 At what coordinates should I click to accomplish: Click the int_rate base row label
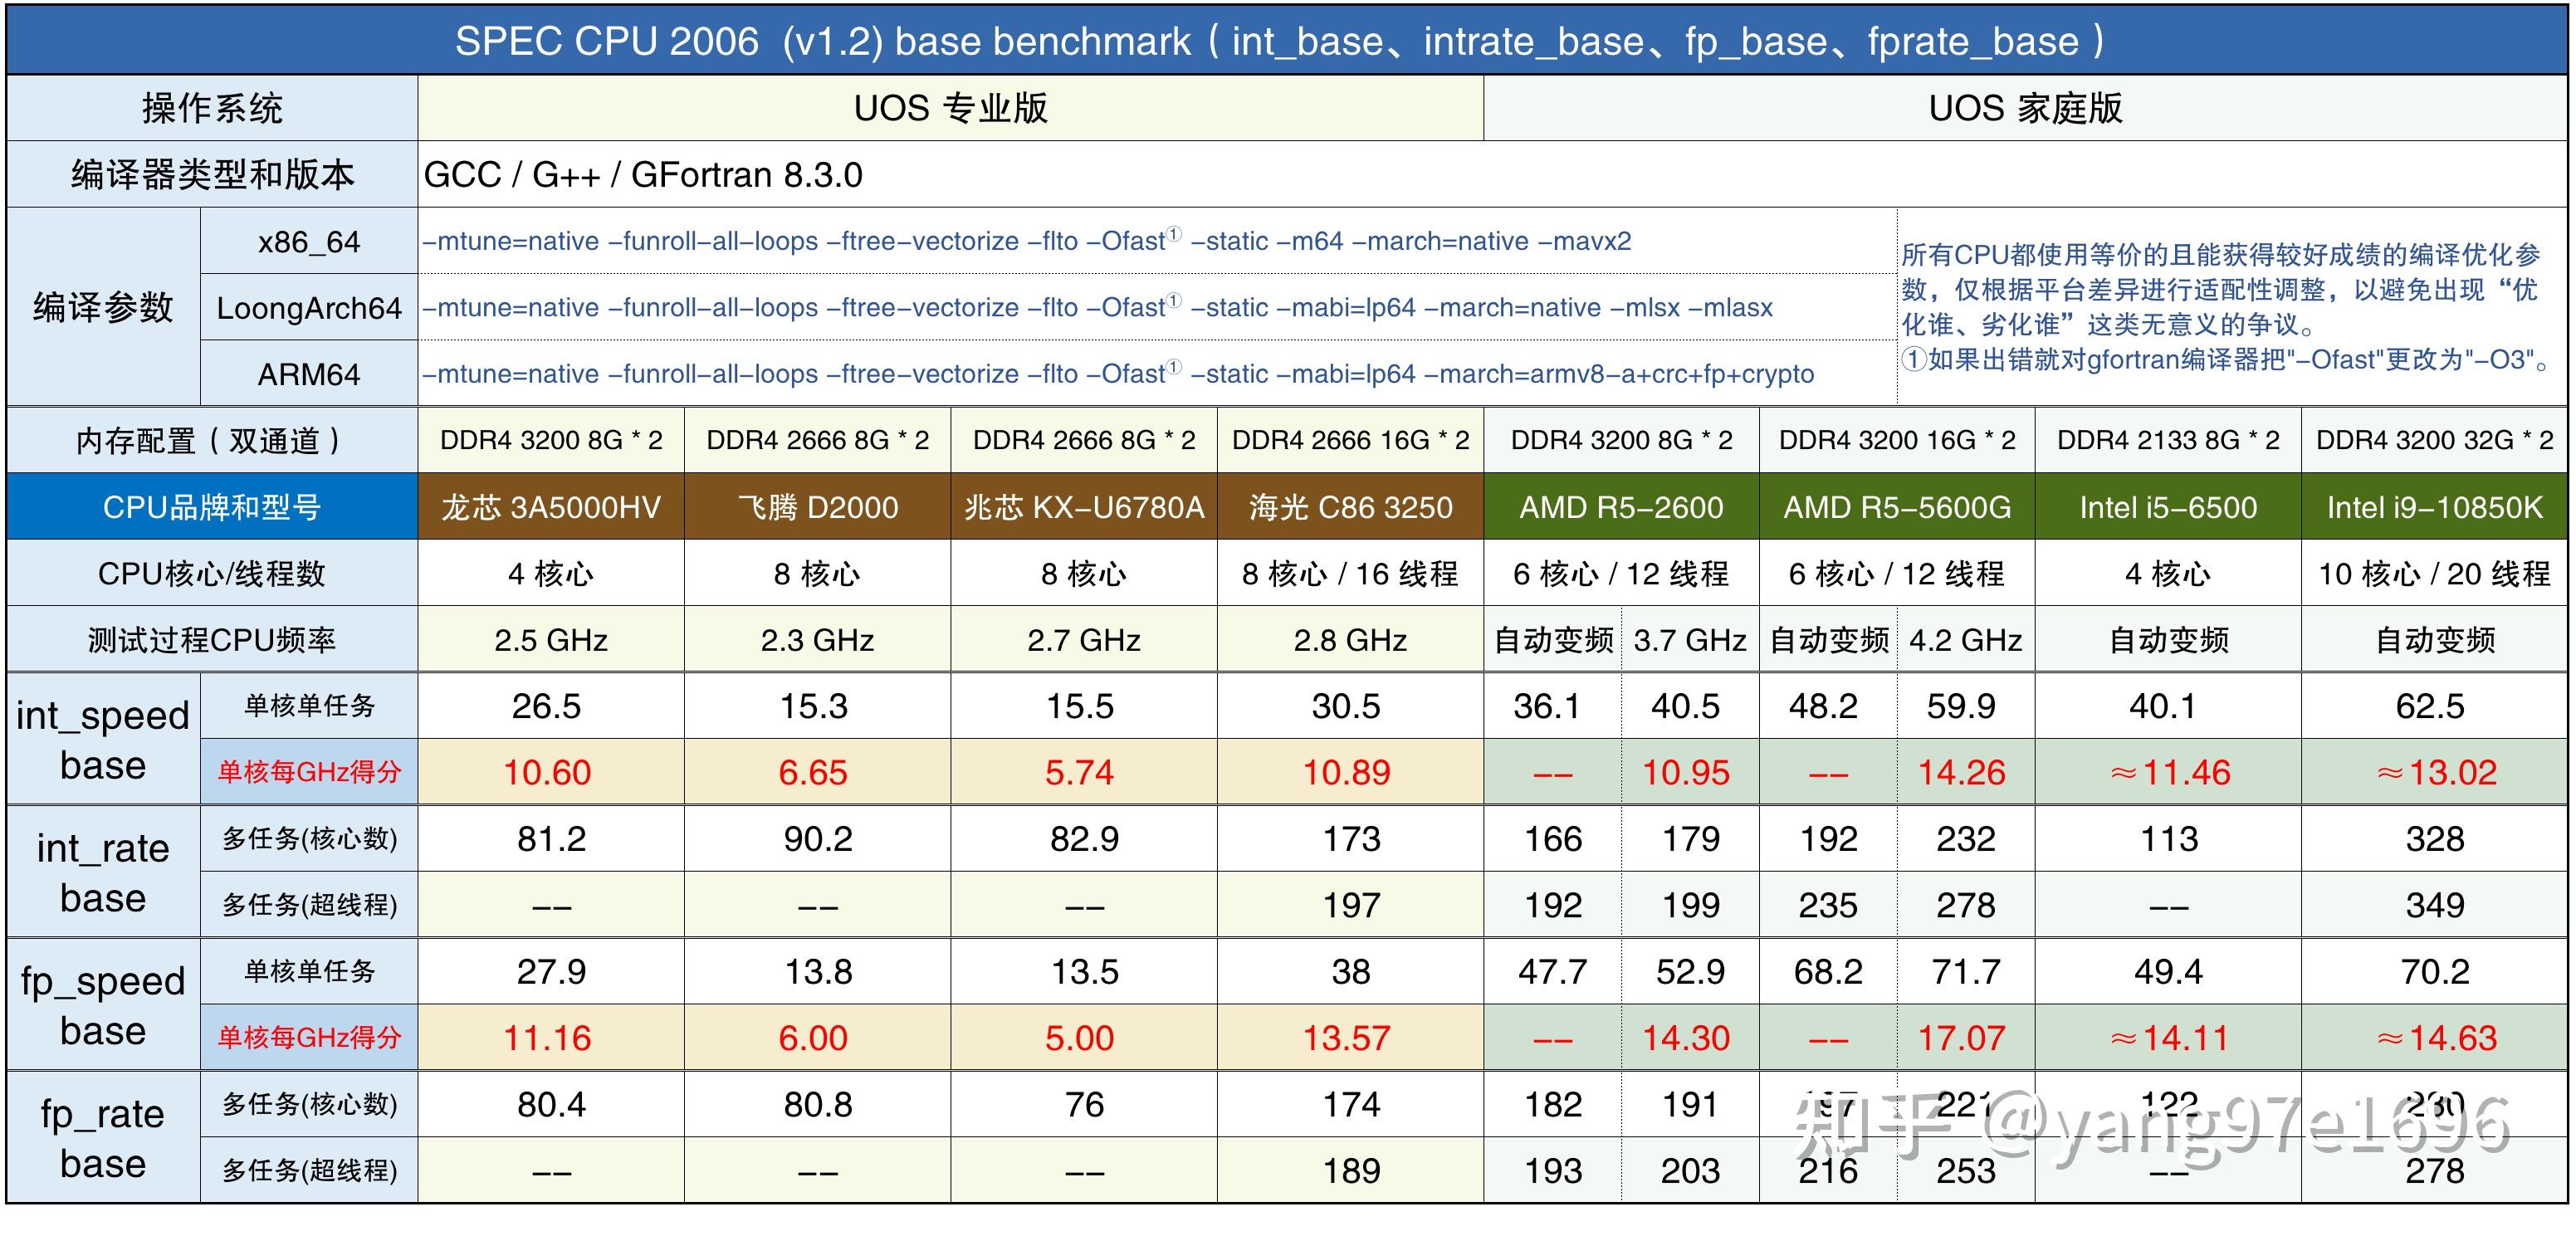pyautogui.click(x=103, y=872)
